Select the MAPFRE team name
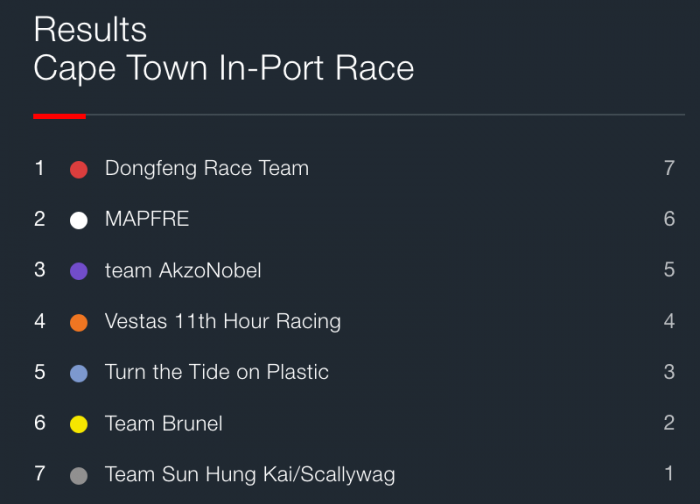Image resolution: width=700 pixels, height=504 pixels. (x=147, y=219)
